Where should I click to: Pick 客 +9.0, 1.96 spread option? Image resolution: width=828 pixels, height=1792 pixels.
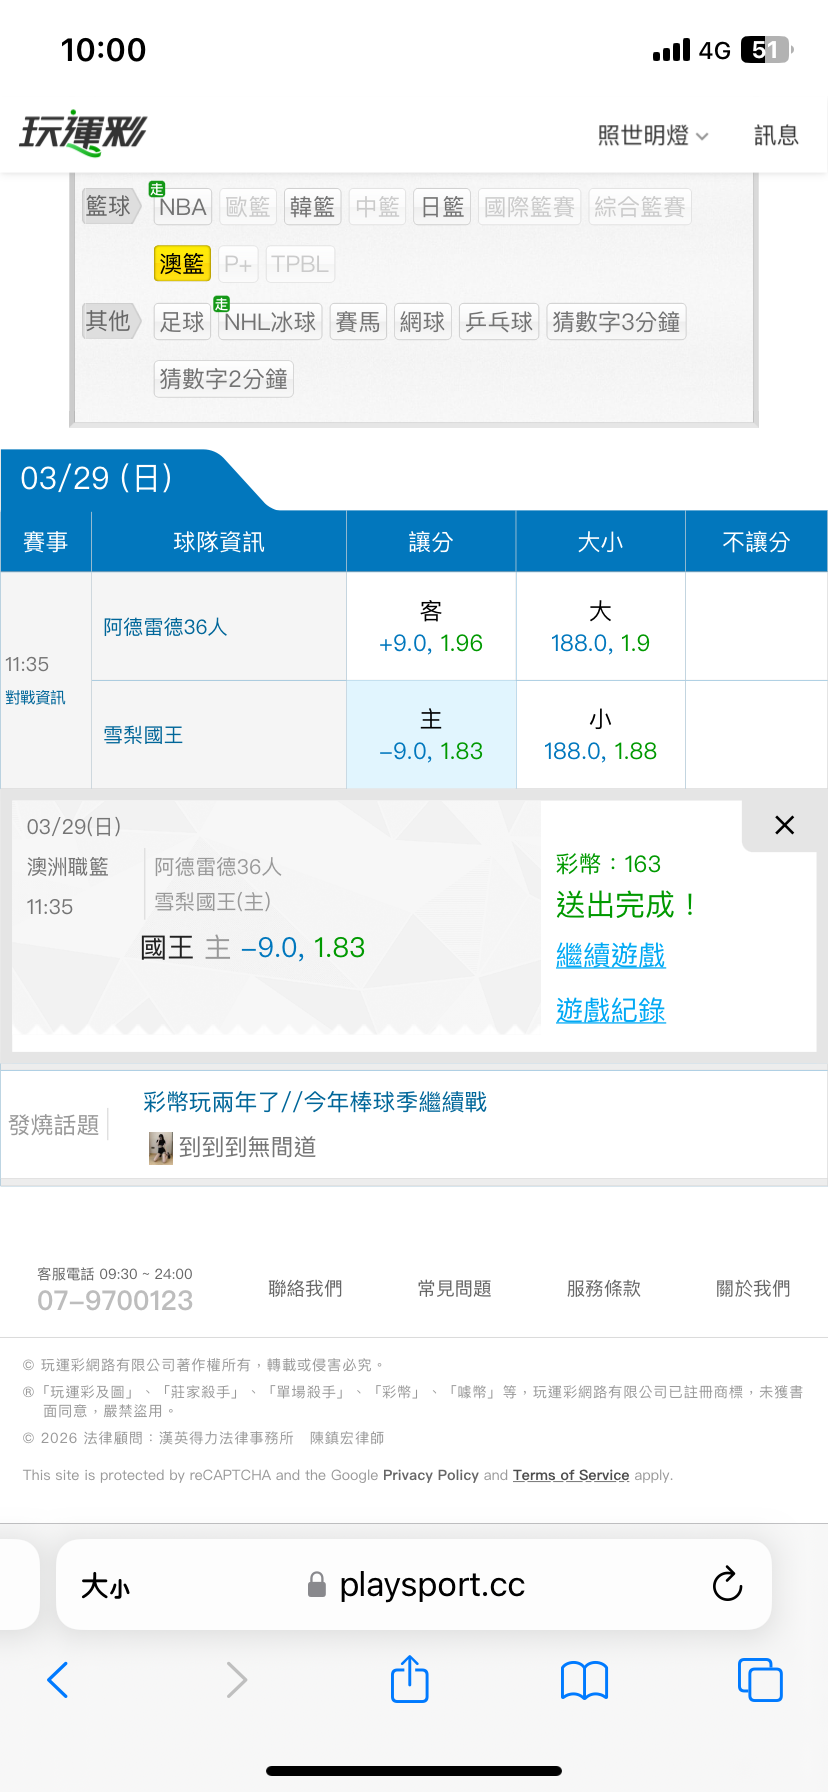click(431, 627)
